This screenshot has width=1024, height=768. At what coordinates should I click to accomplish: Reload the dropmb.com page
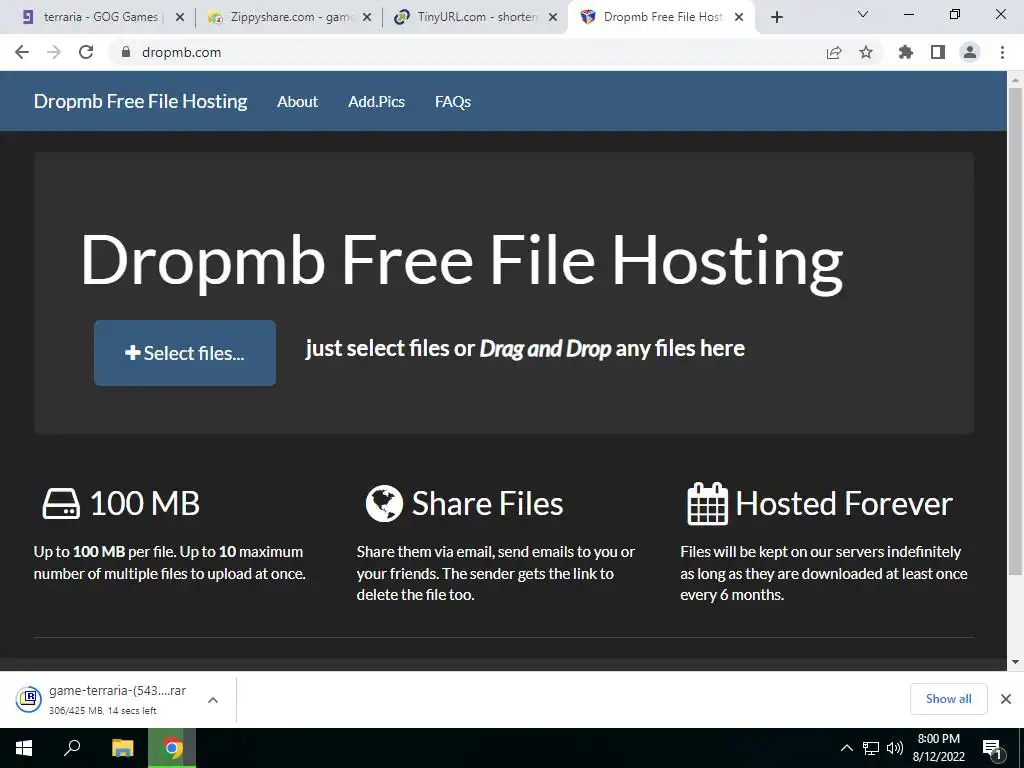86,52
